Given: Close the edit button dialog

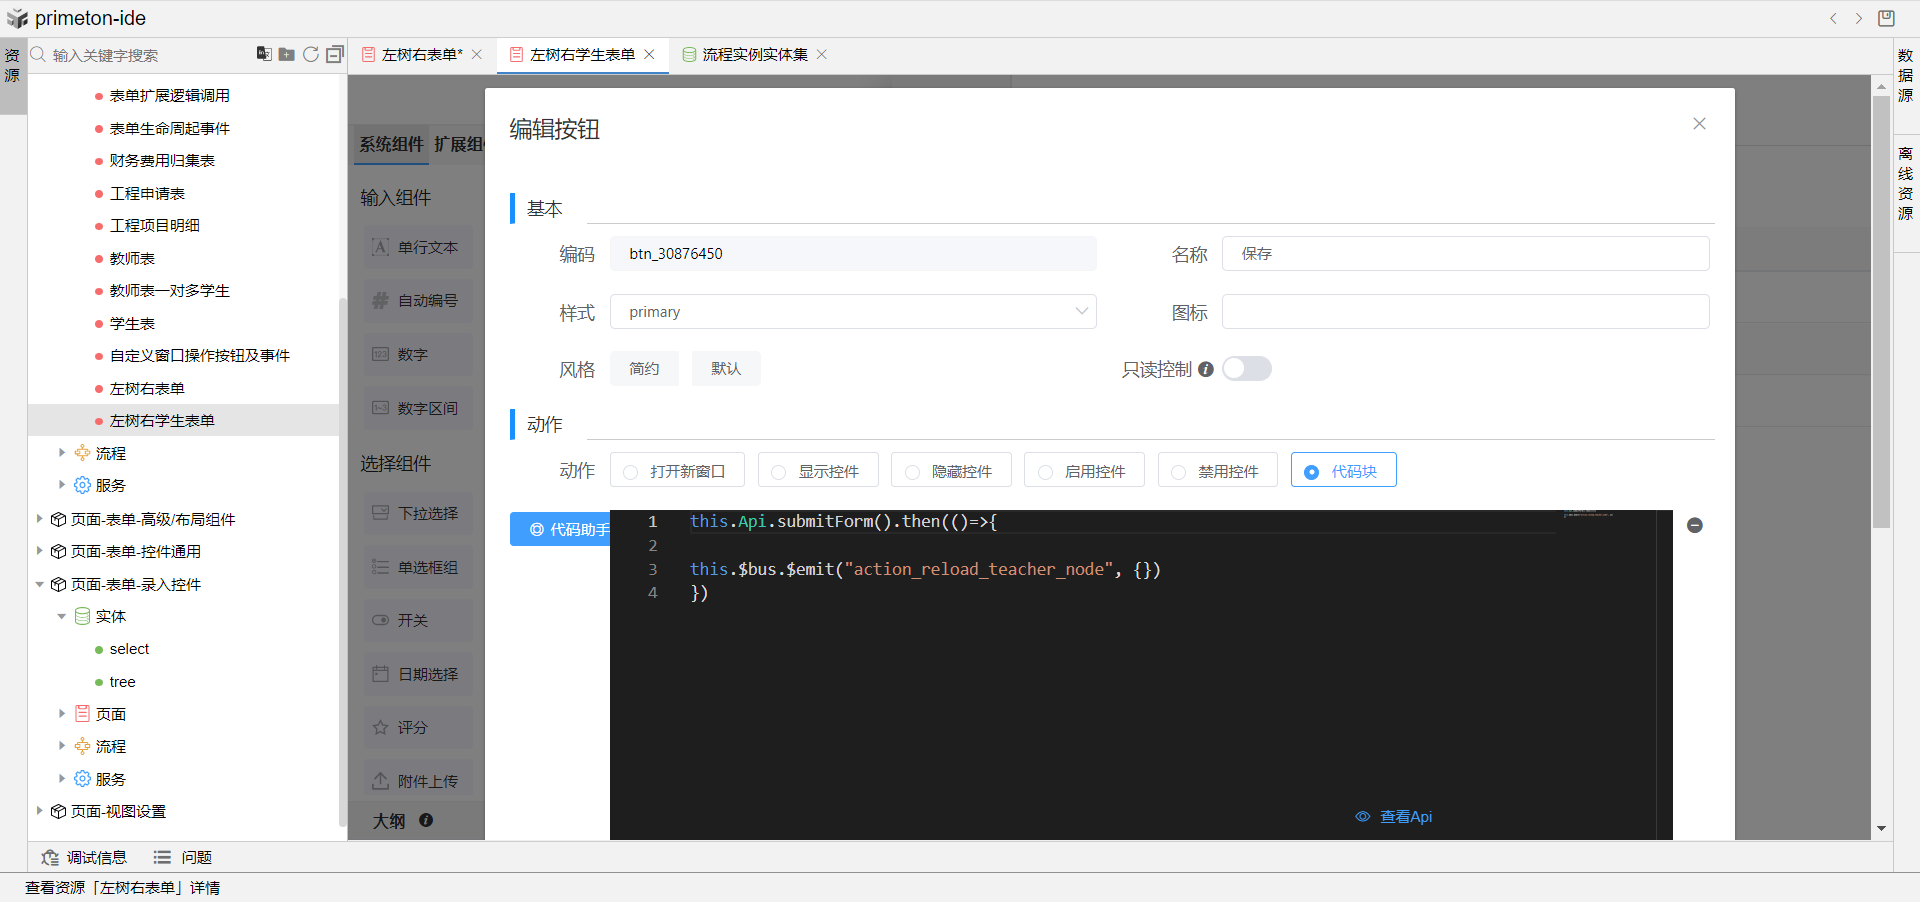Looking at the screenshot, I should (1699, 124).
